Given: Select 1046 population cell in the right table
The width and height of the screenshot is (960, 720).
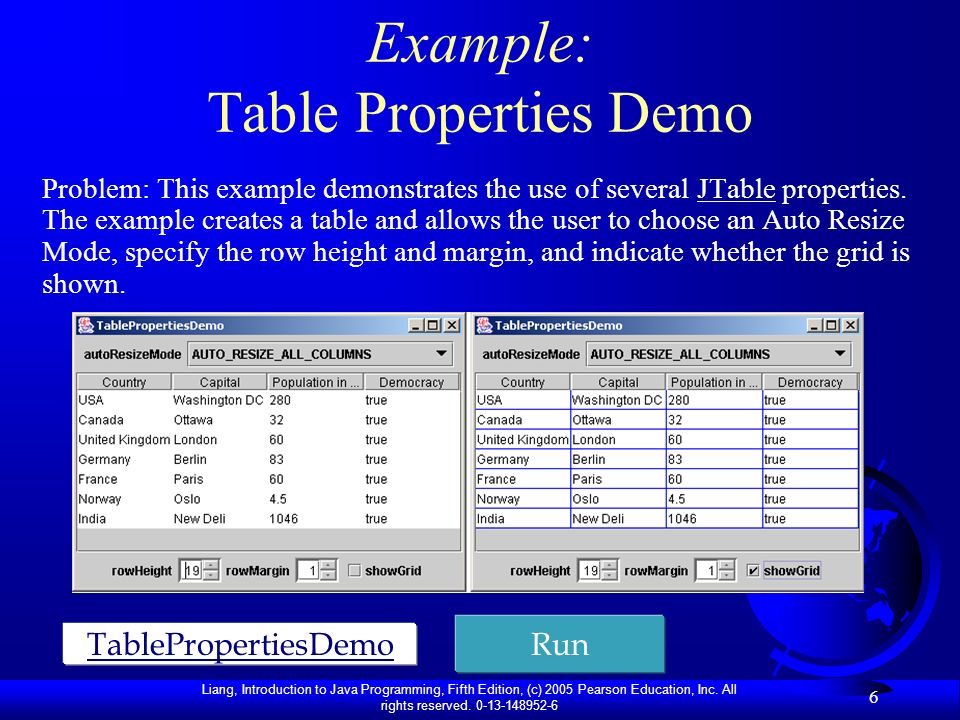Looking at the screenshot, I should 714,519.
